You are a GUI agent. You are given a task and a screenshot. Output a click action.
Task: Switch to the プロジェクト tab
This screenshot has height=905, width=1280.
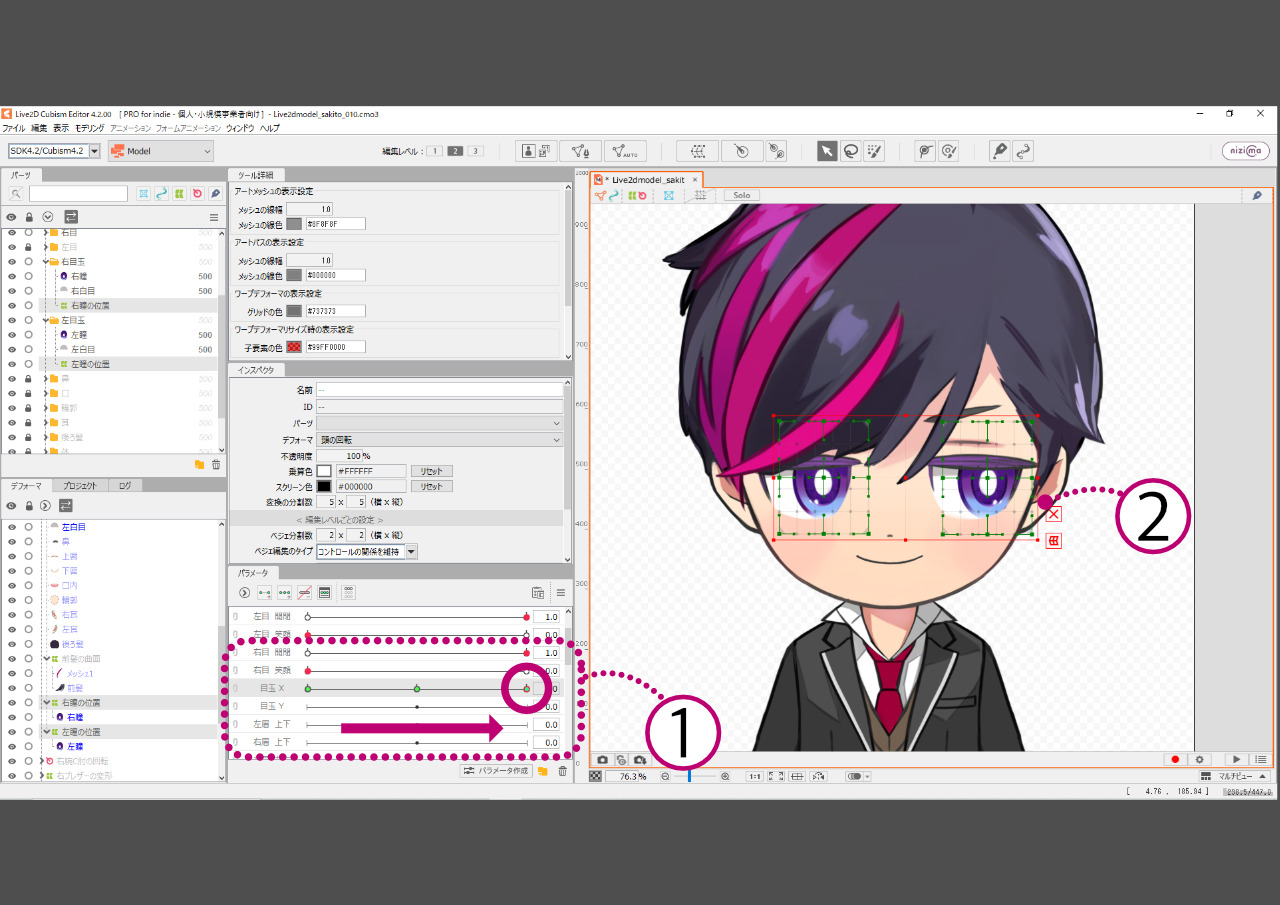[80, 486]
